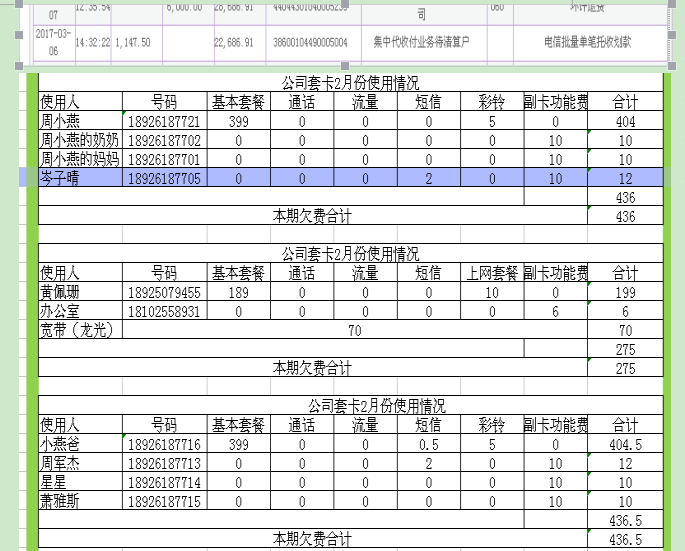685x551 pixels.
Task: Click the 小燕爸 name cell
Action: [x=79, y=444]
